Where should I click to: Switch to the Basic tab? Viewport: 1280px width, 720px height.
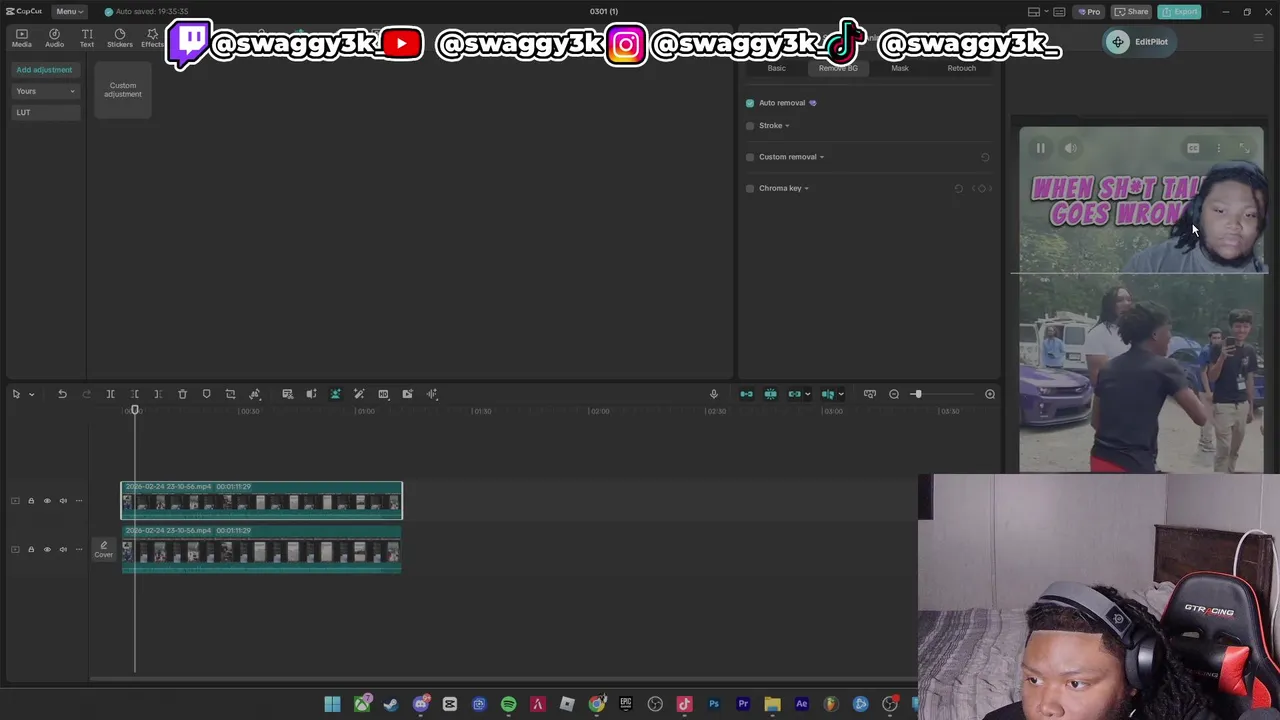(x=776, y=68)
